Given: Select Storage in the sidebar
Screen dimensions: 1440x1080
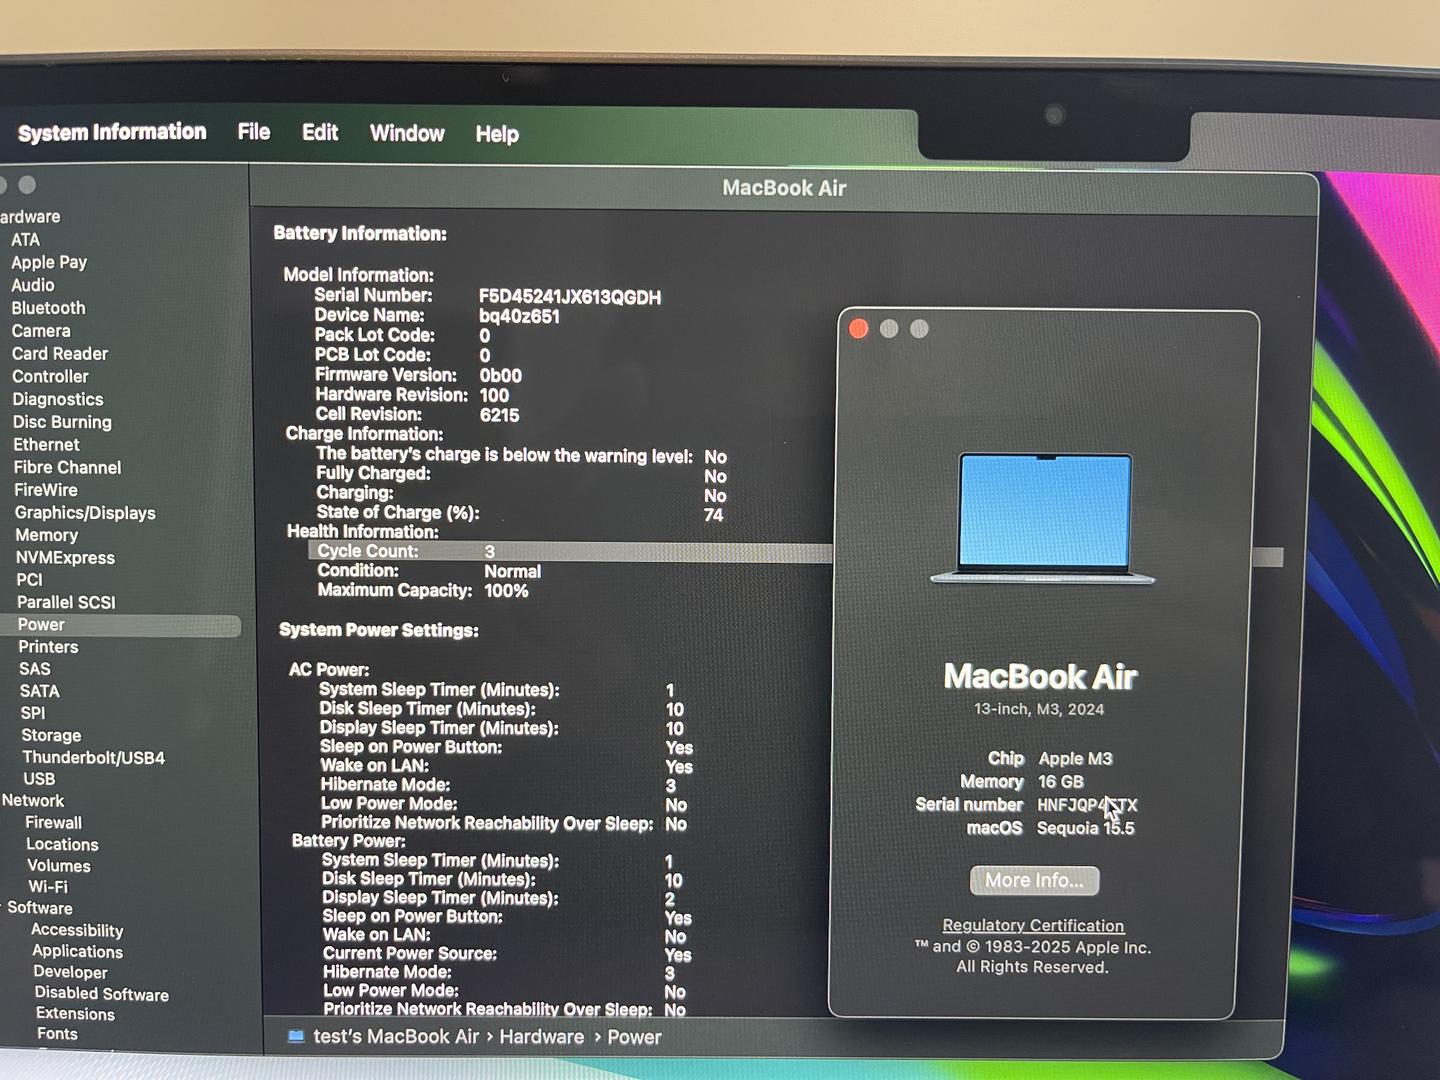Looking at the screenshot, I should click(x=51, y=735).
